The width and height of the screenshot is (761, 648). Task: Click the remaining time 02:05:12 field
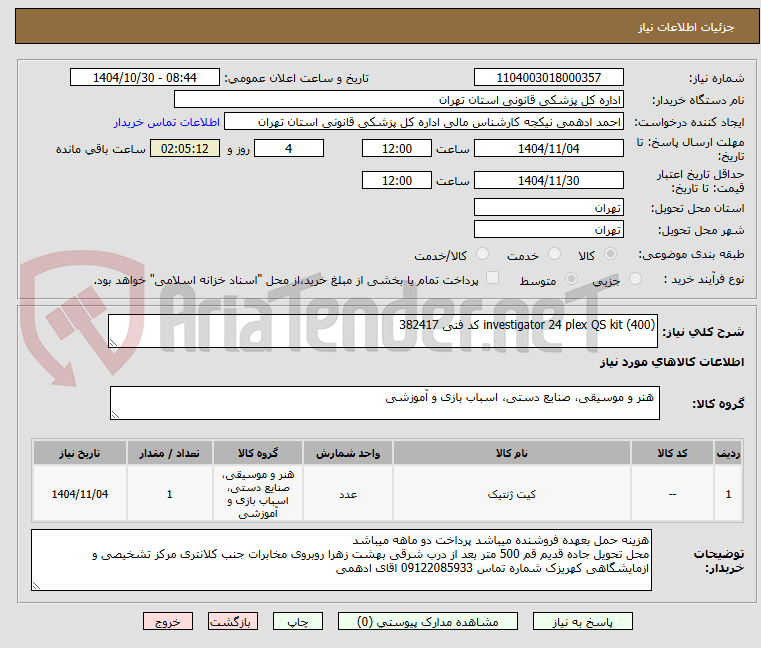click(x=185, y=149)
